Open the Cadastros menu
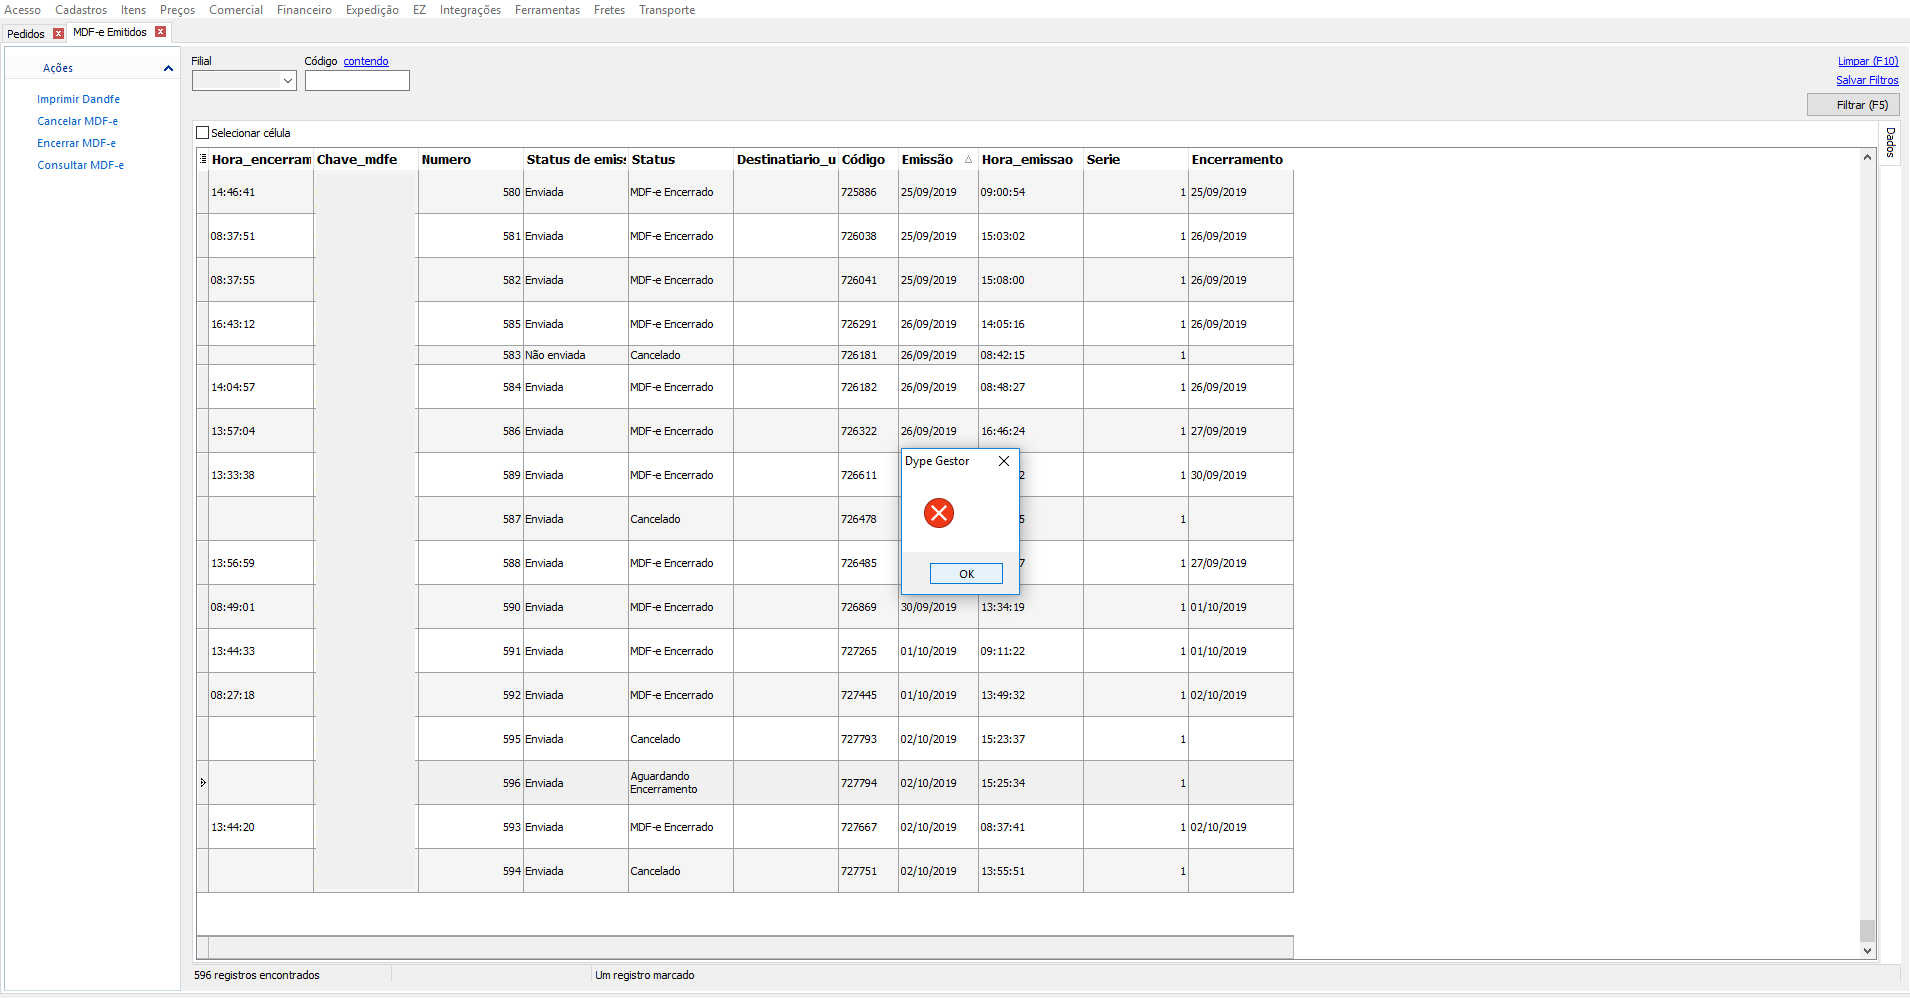This screenshot has height=998, width=1910. point(81,10)
